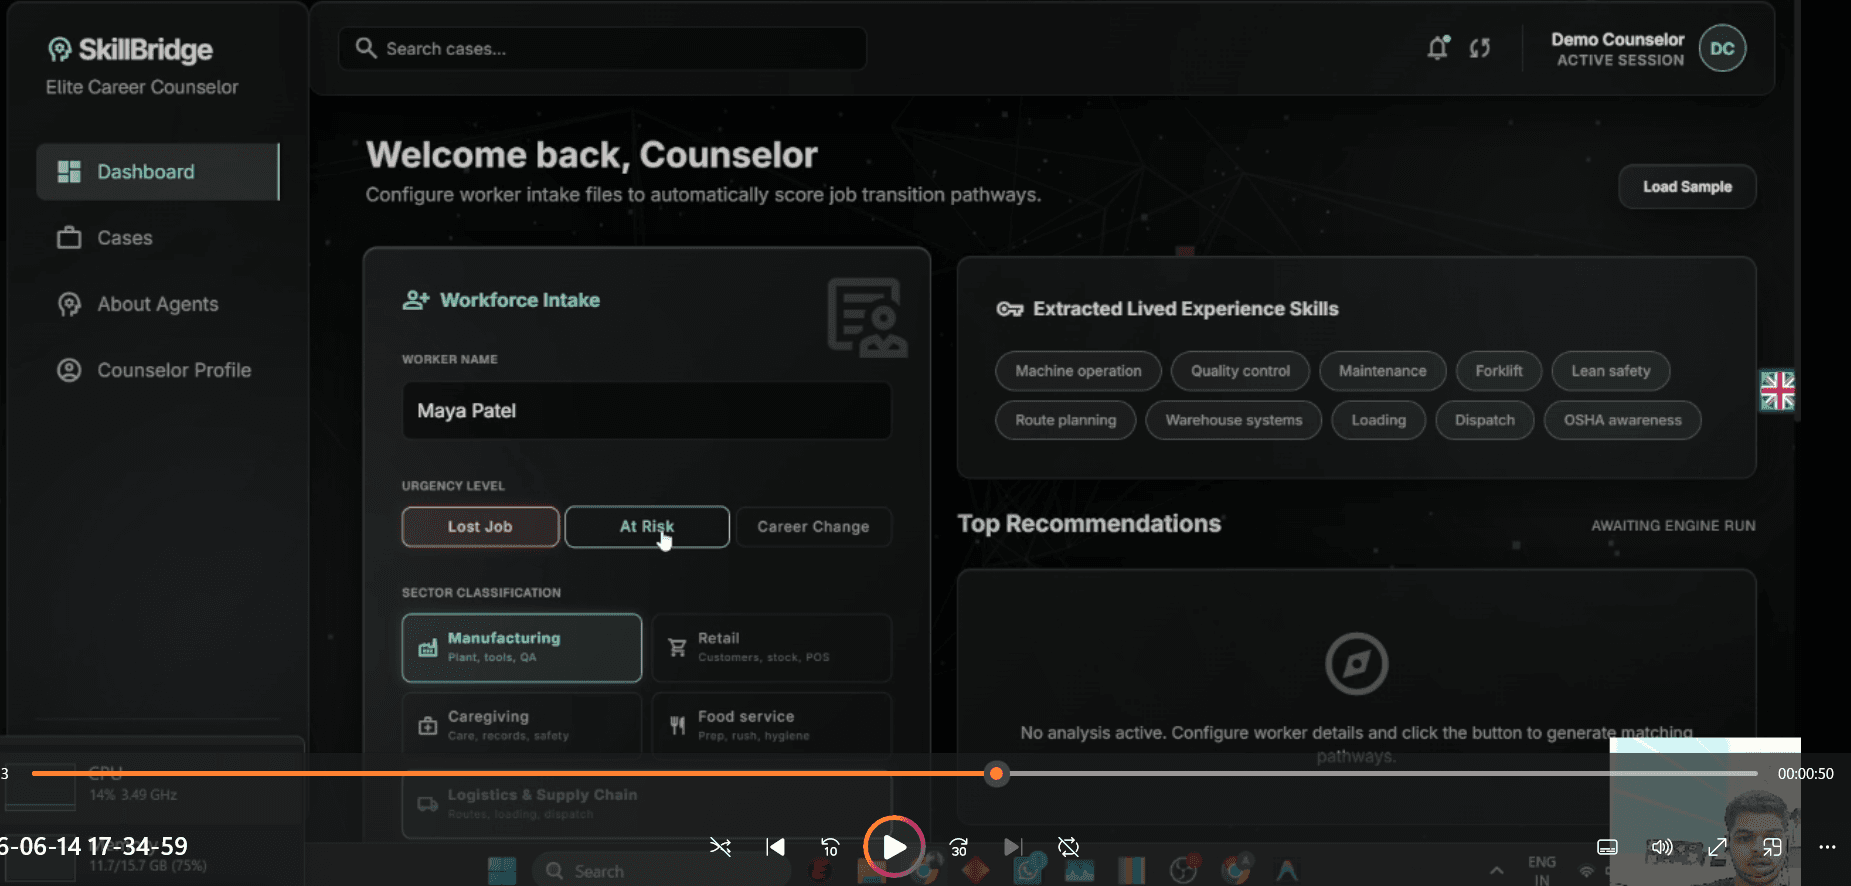Image resolution: width=1851 pixels, height=886 pixels.
Task: Click the refresh sync icon
Action: [1480, 48]
